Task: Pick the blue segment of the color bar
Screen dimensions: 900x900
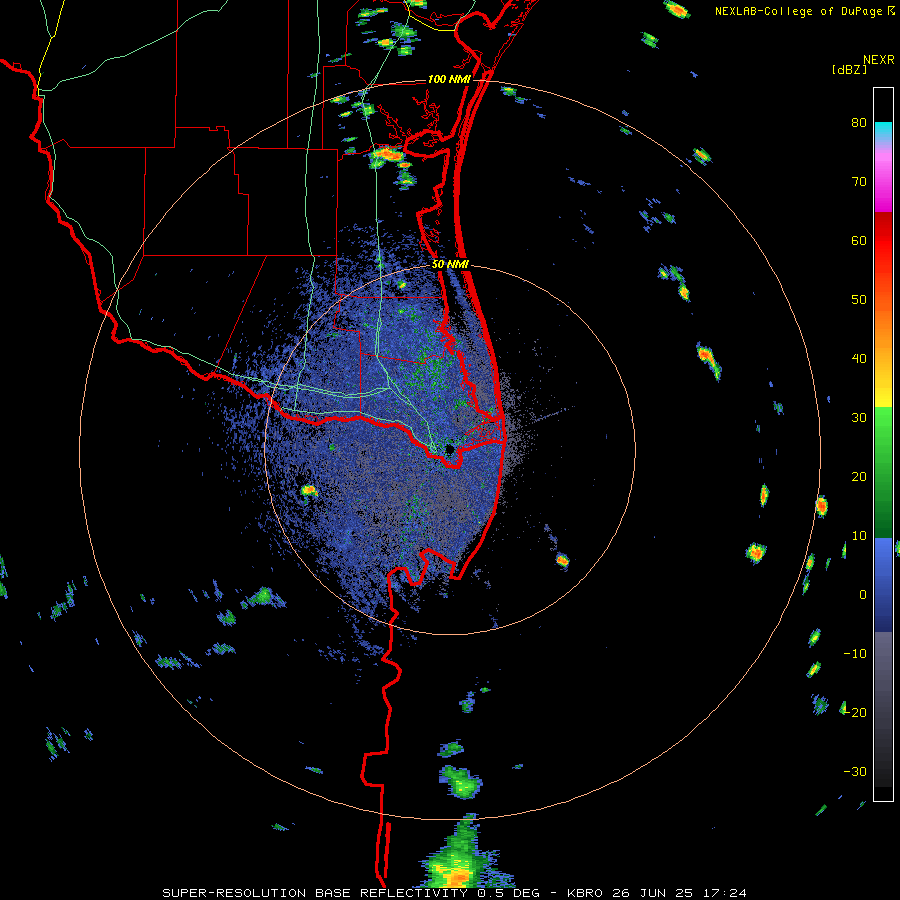Action: (883, 584)
